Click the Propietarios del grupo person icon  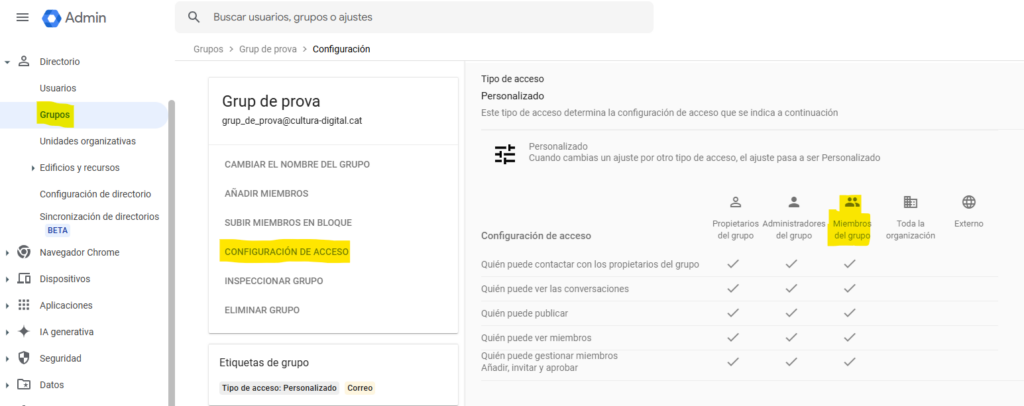tap(734, 202)
